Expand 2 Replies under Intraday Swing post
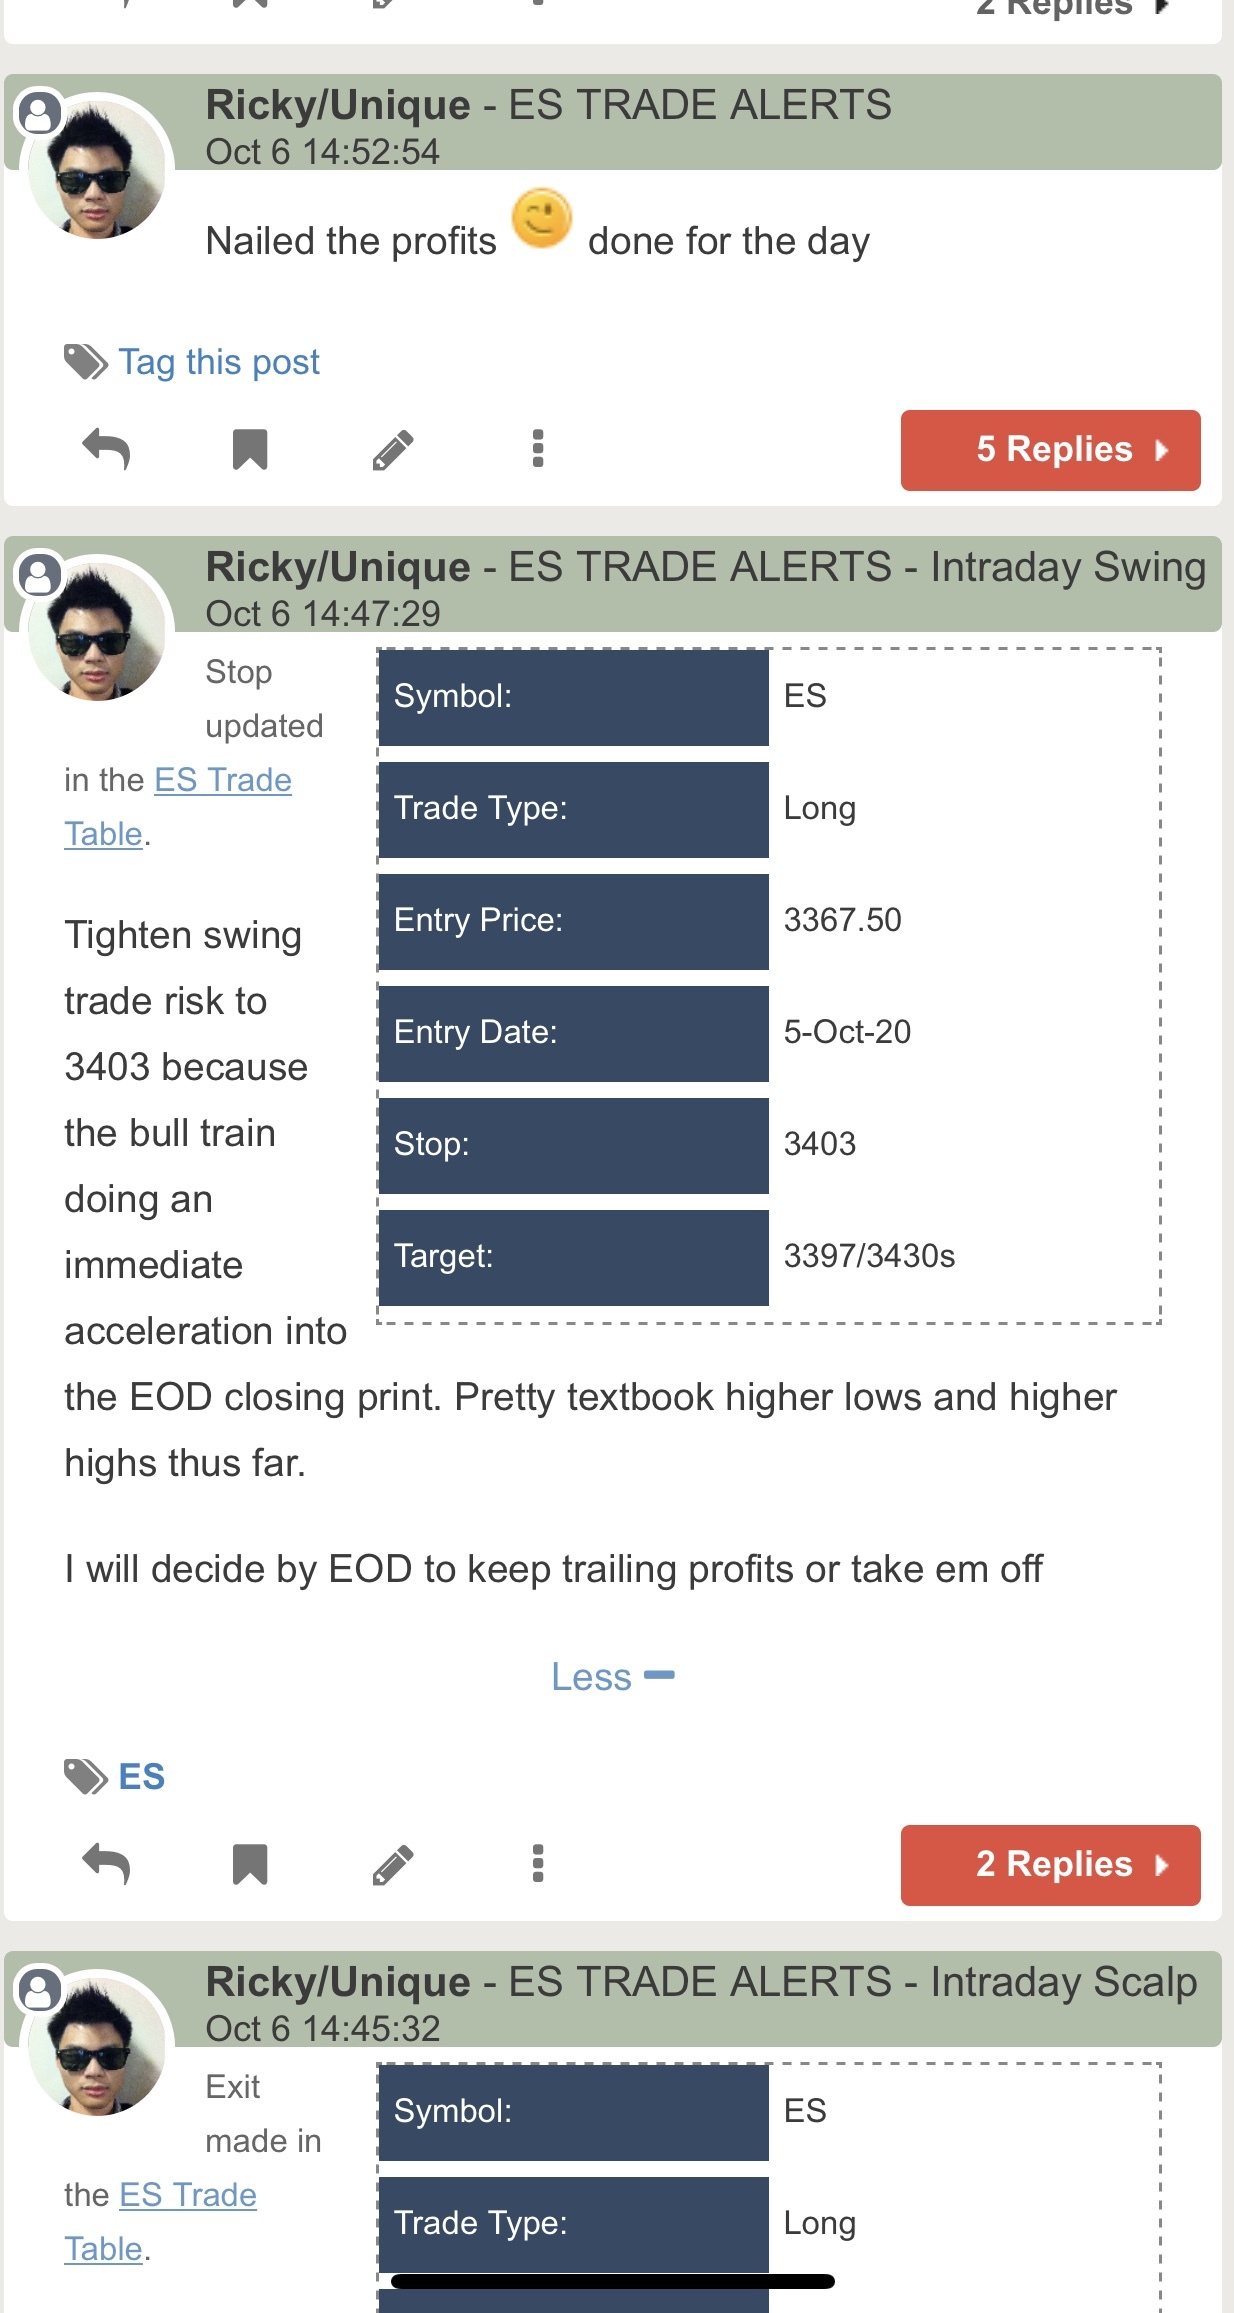 [x=1050, y=1865]
